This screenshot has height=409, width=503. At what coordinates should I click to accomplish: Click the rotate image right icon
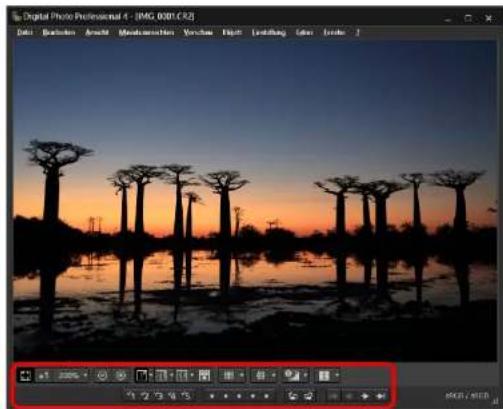308,396
